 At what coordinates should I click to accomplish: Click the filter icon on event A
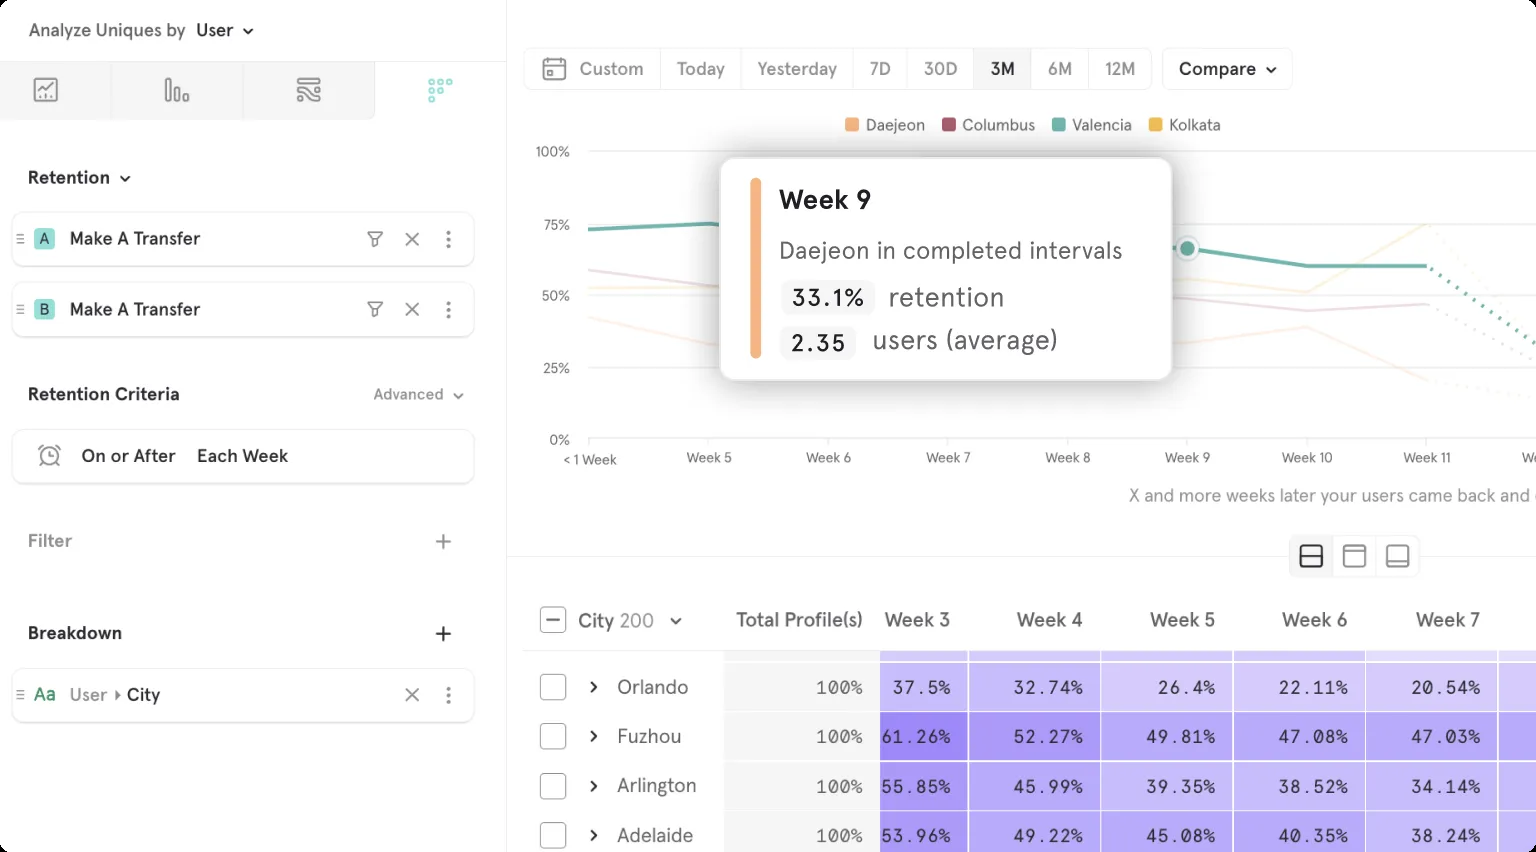375,239
